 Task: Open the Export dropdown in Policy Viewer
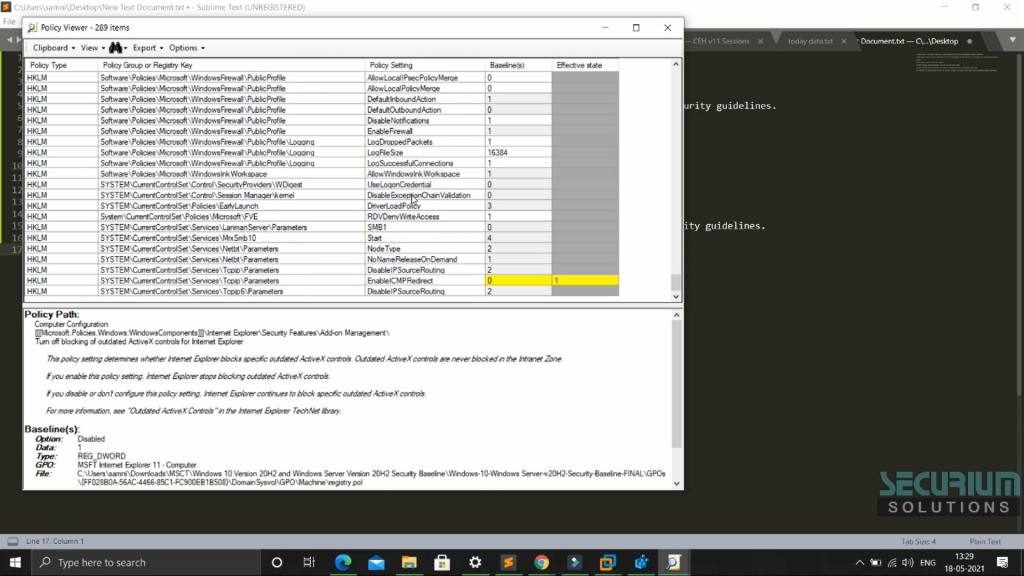tap(148, 48)
